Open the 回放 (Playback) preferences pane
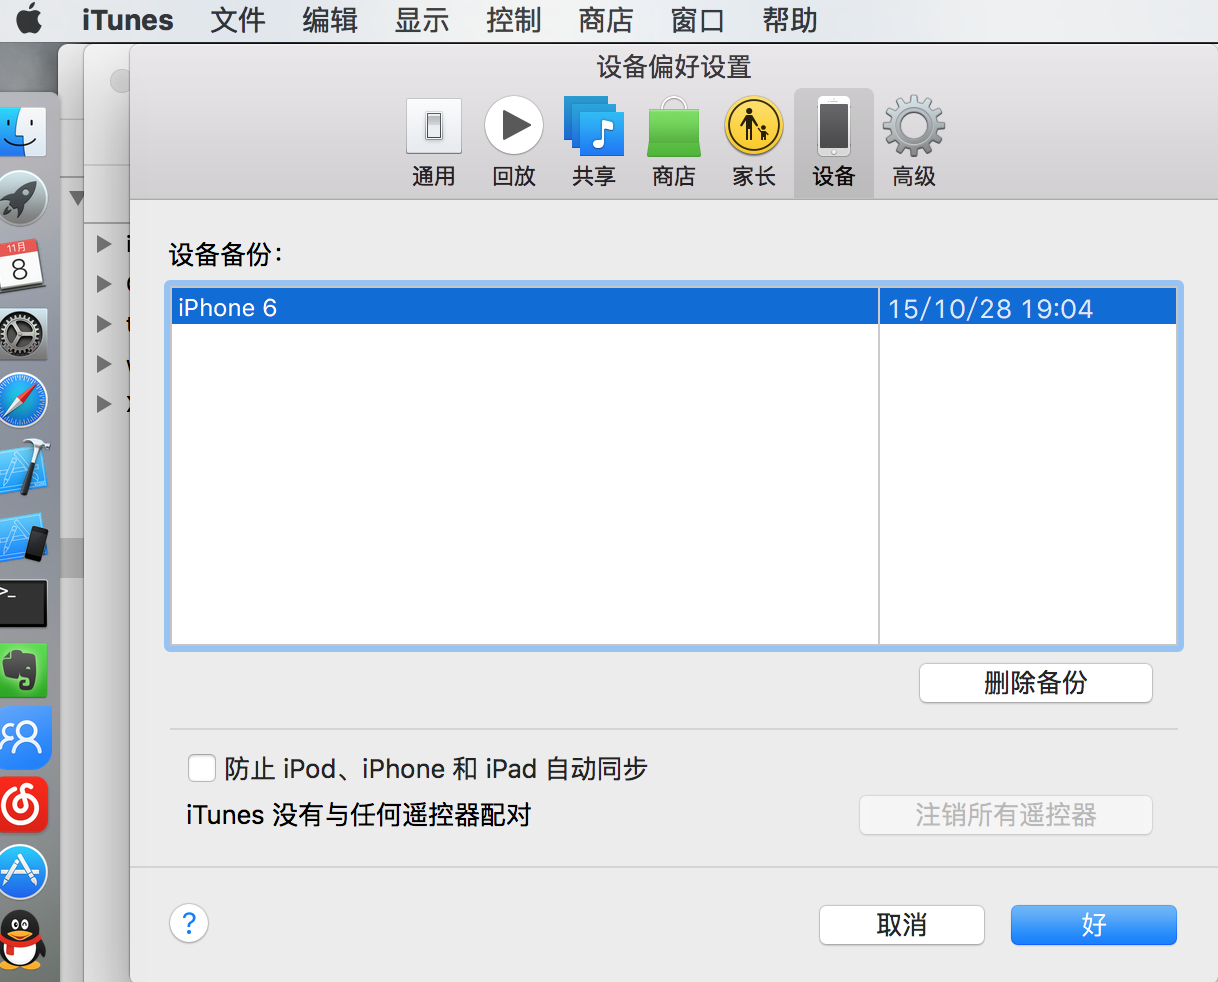Viewport: 1218px width, 982px height. [x=514, y=144]
